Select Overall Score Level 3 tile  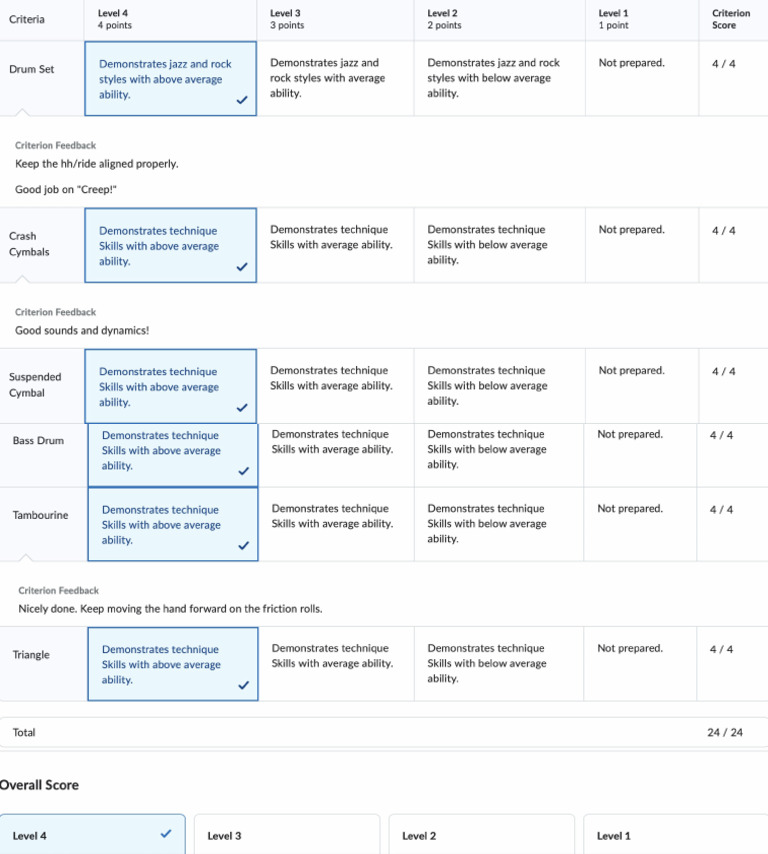[286, 835]
